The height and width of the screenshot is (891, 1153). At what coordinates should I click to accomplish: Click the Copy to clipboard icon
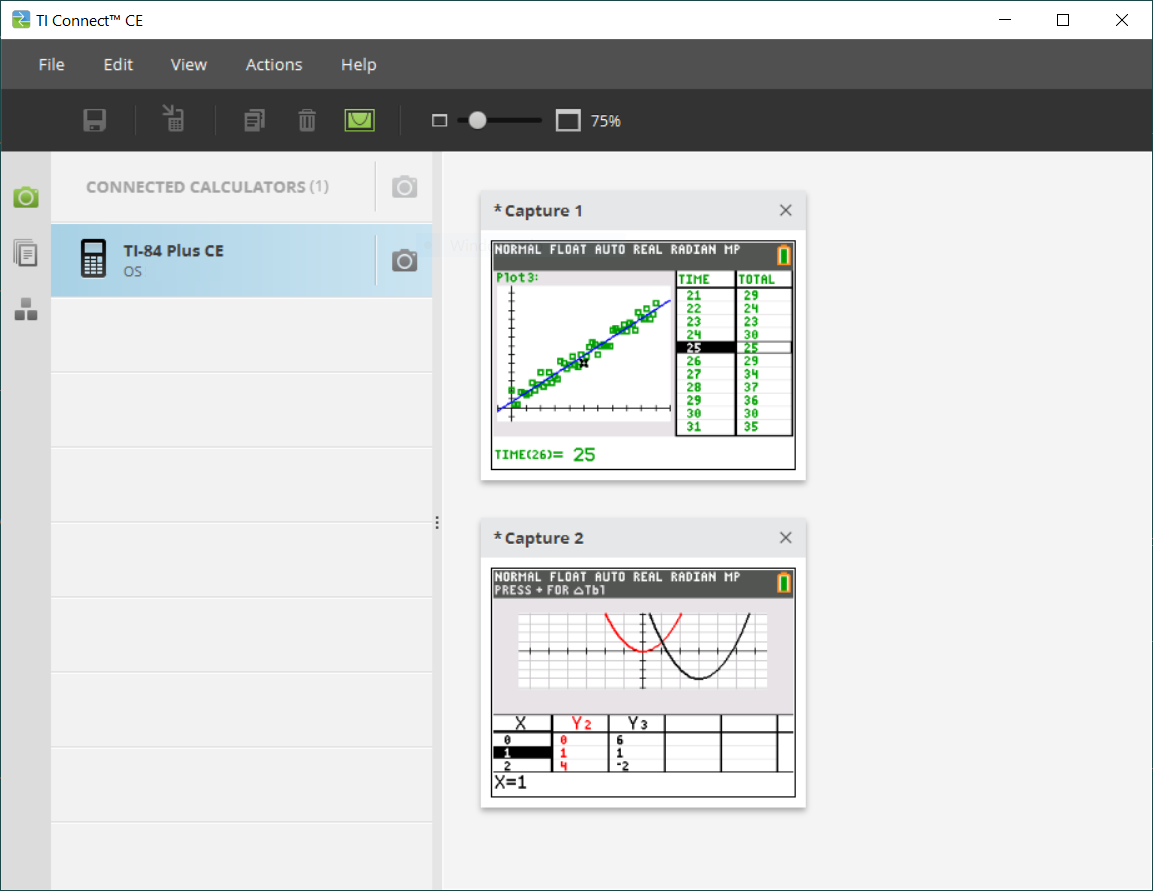point(255,121)
